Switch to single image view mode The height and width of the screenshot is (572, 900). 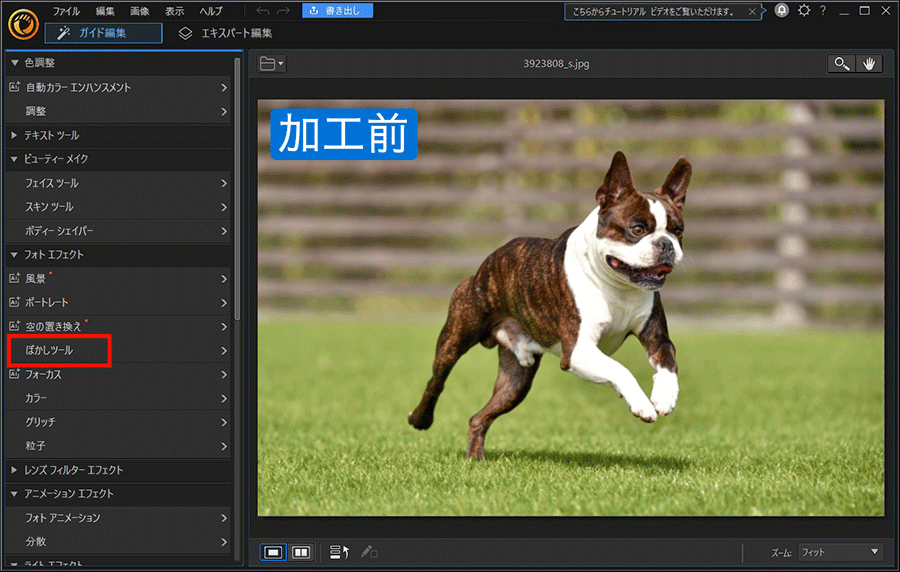(x=273, y=551)
